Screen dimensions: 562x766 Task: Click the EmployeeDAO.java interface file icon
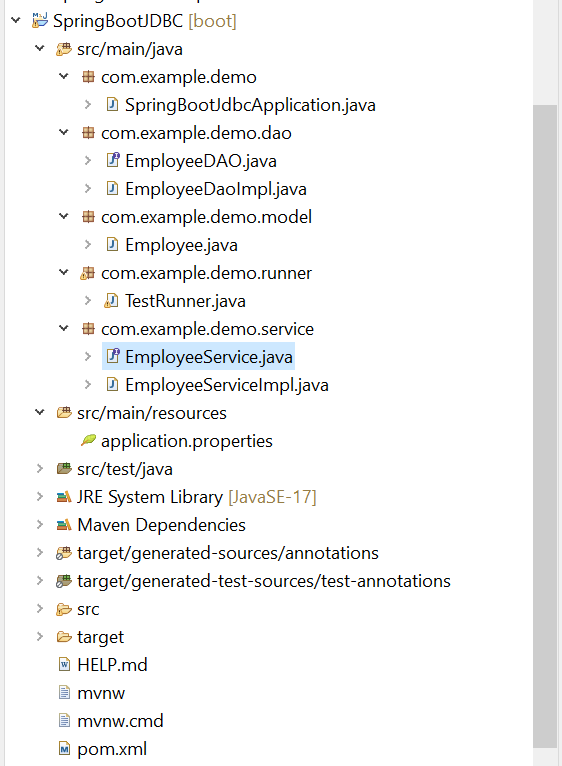point(113,160)
